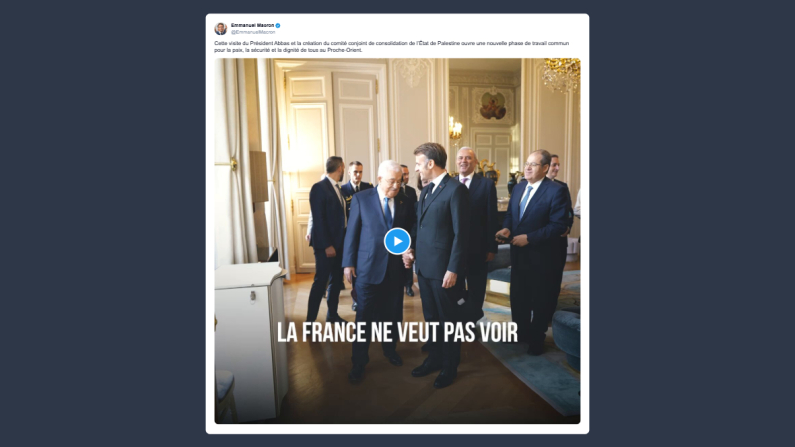Click the dark background left of the tweet card
The height and width of the screenshot is (447, 795).
[101, 224]
